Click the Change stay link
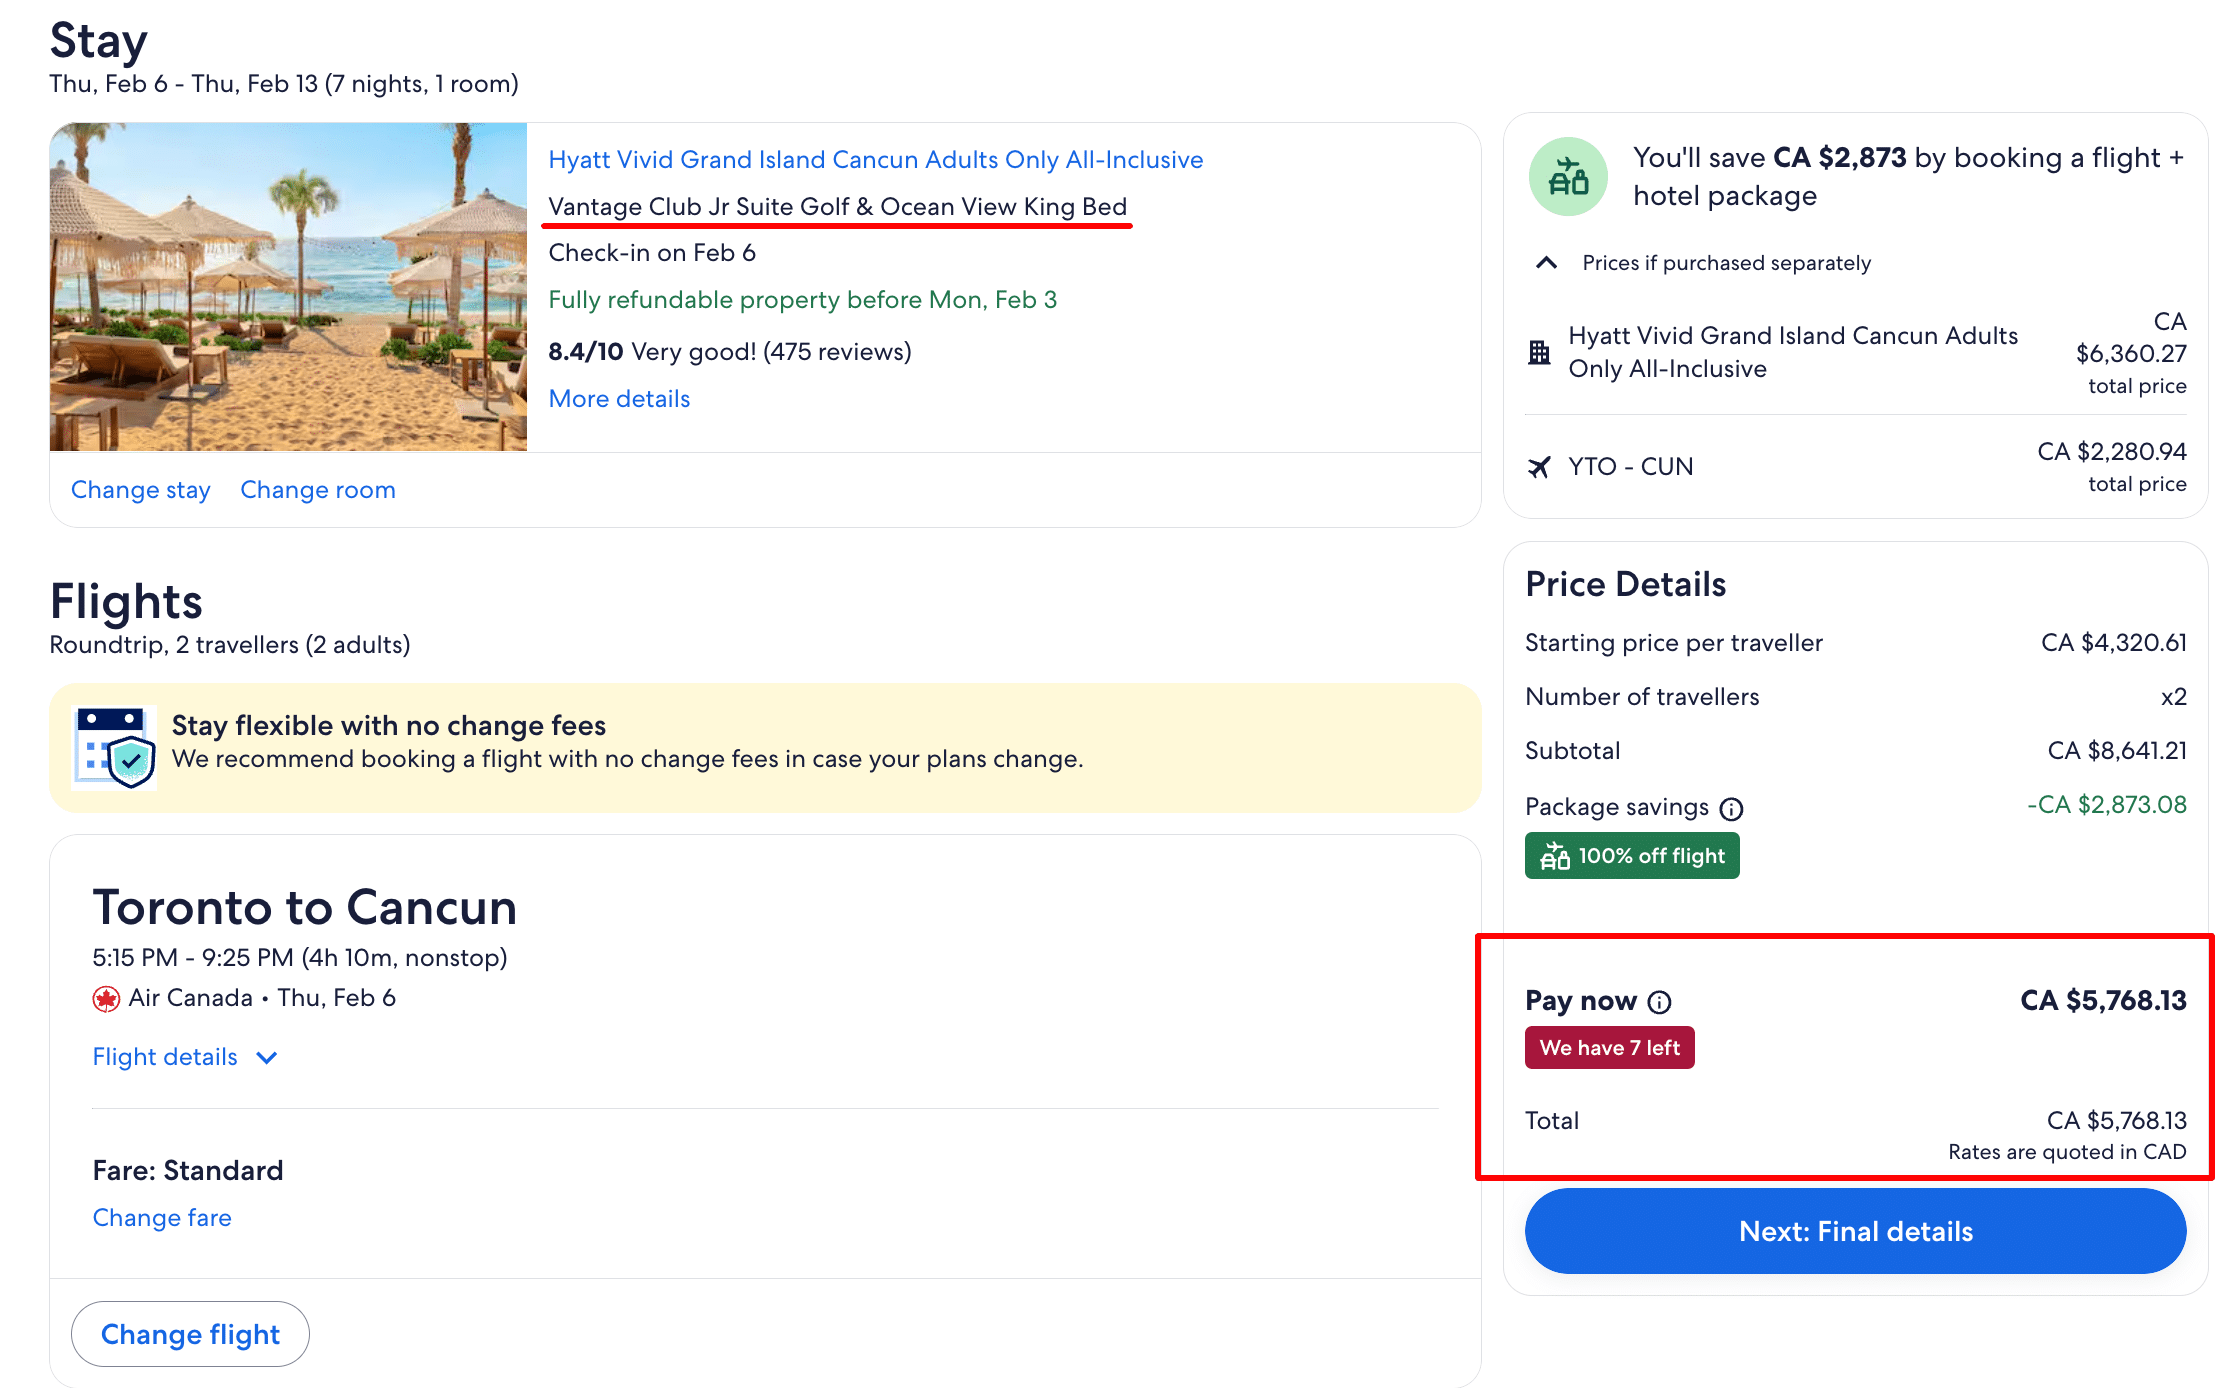This screenshot has height=1388, width=2234. (x=140, y=490)
